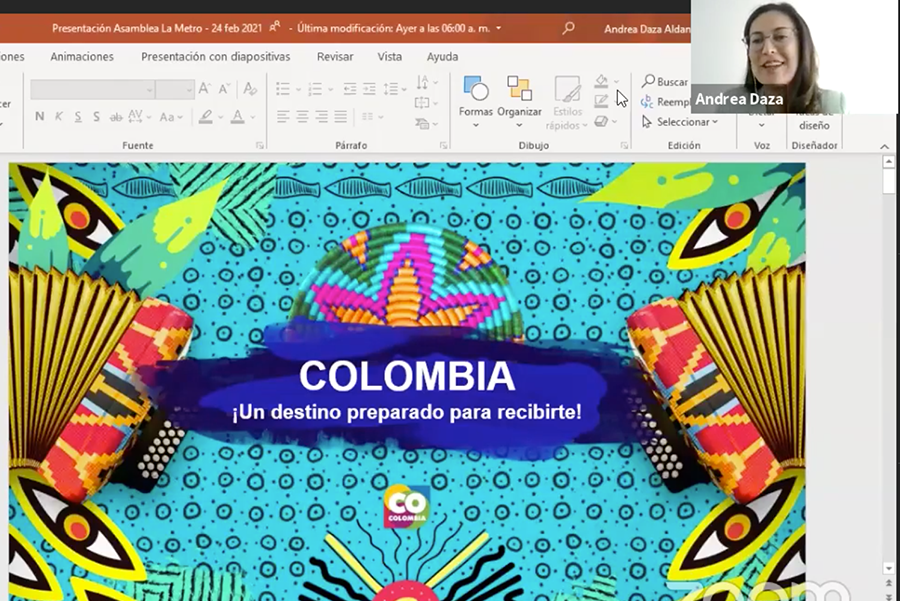This screenshot has width=900, height=601.
Task: Align text left
Action: [282, 117]
